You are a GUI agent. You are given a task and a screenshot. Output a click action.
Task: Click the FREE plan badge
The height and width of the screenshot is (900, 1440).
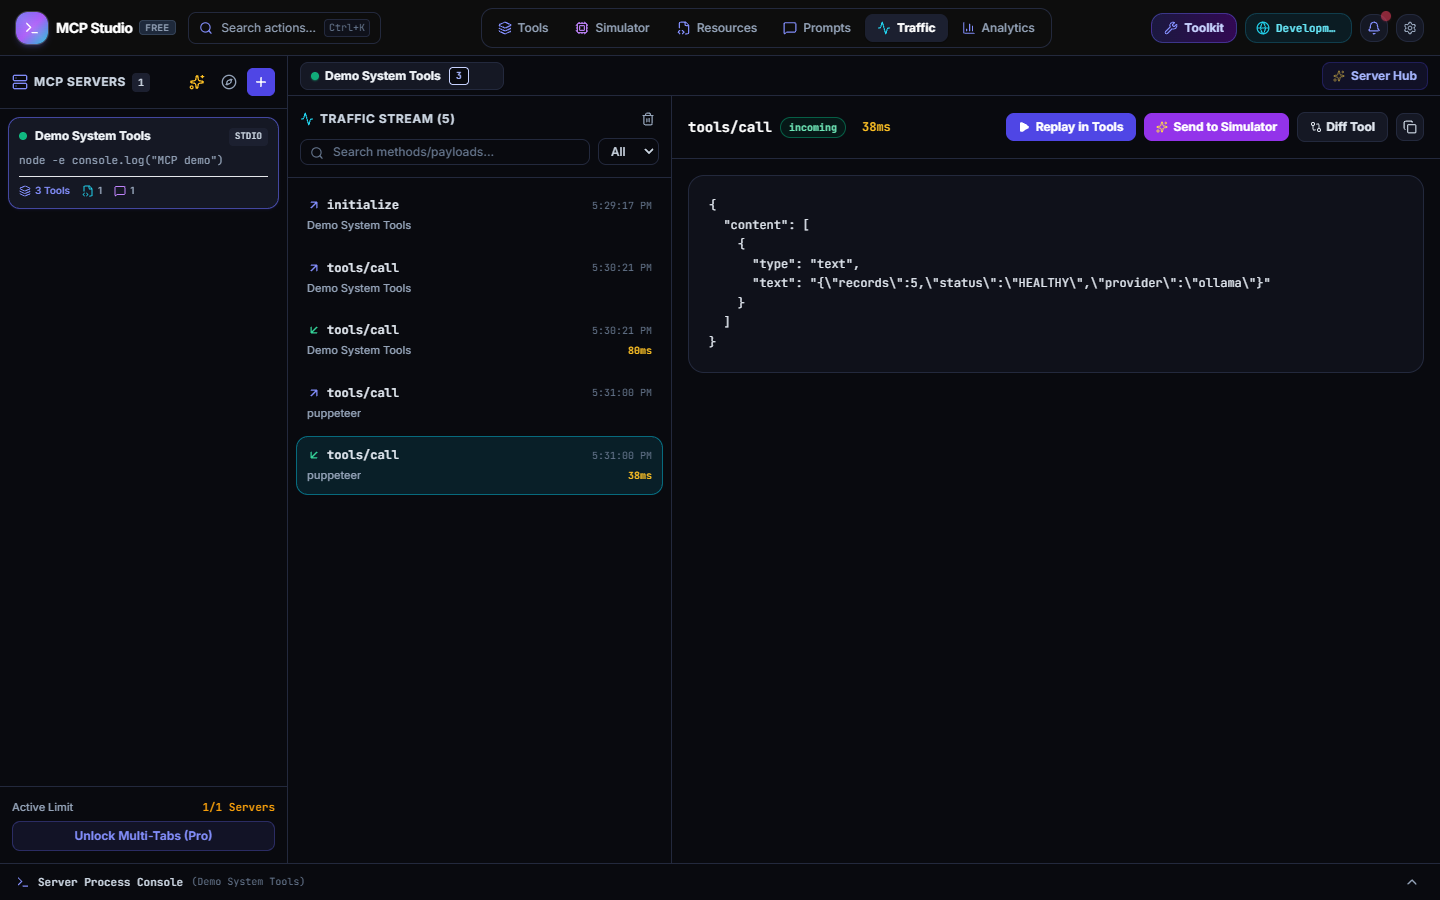tap(157, 28)
